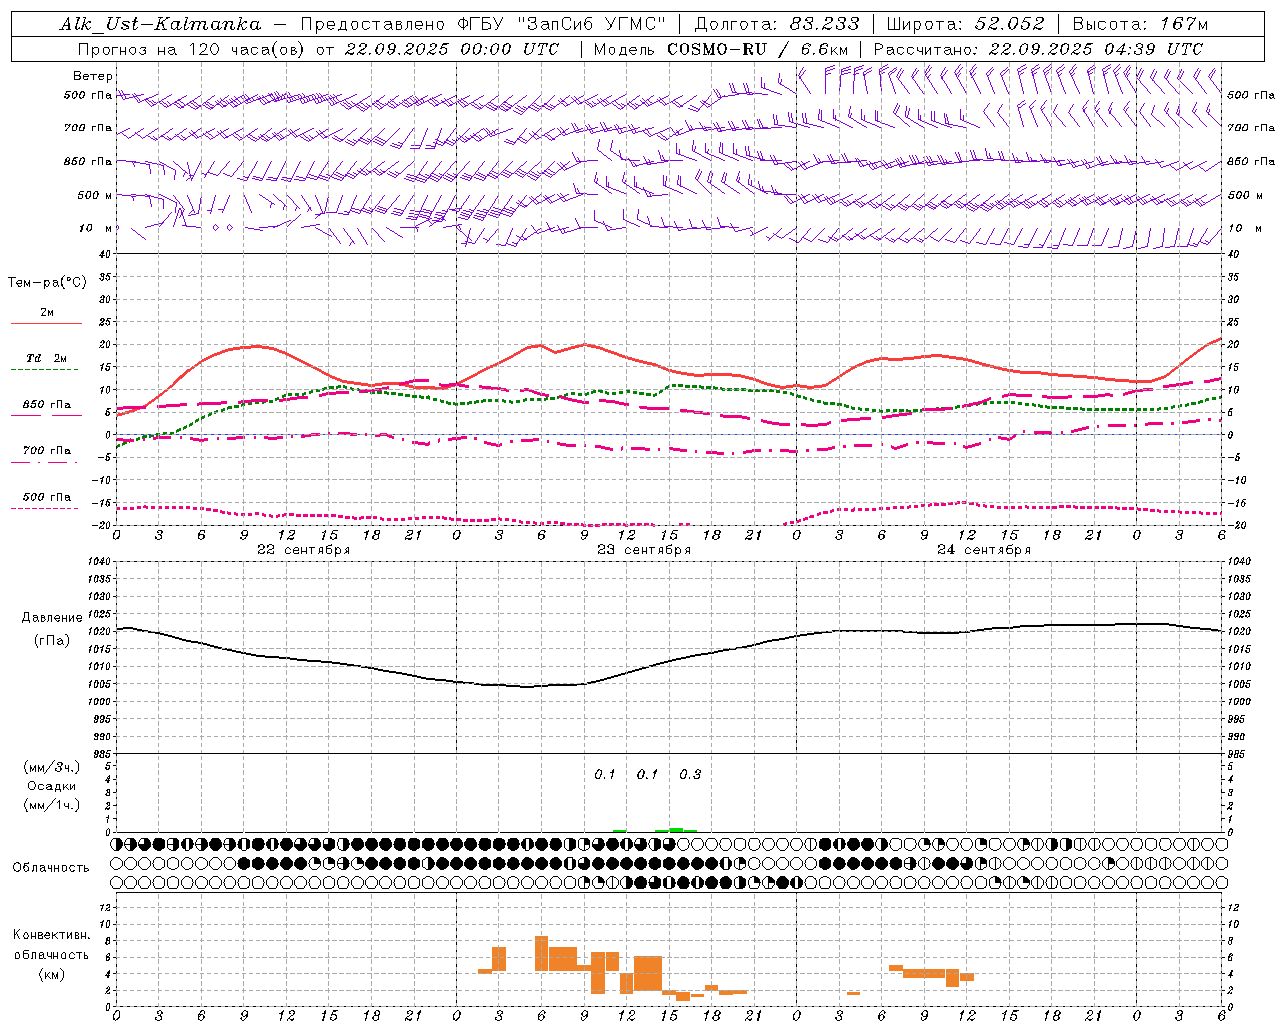The width and height of the screenshot is (1280, 1024).
Task: Click the elevation label Высота: 167м
Action: click(1140, 24)
